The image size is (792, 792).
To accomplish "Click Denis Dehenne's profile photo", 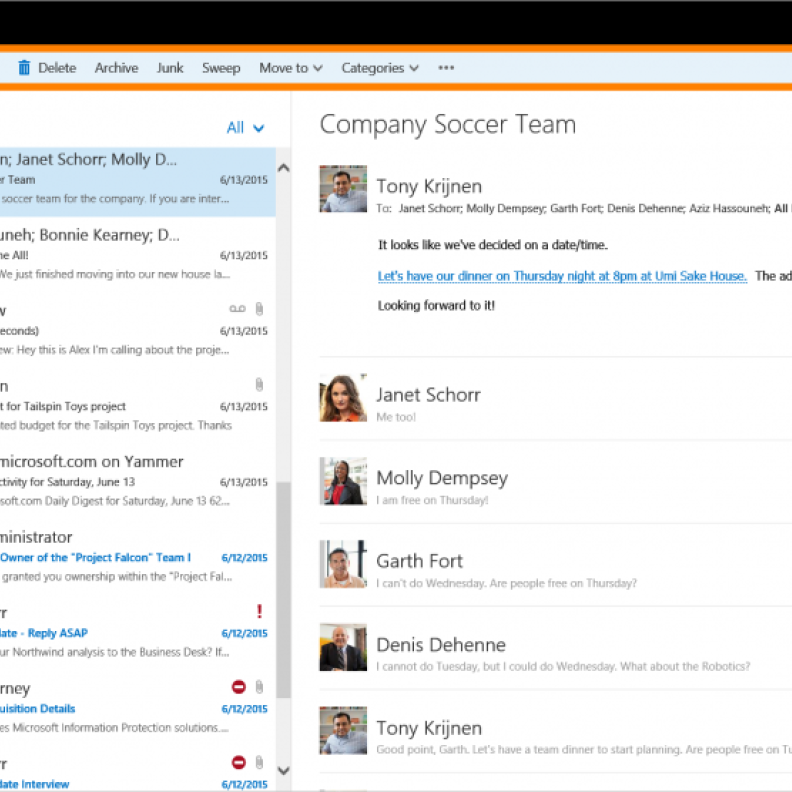I will point(343,647).
